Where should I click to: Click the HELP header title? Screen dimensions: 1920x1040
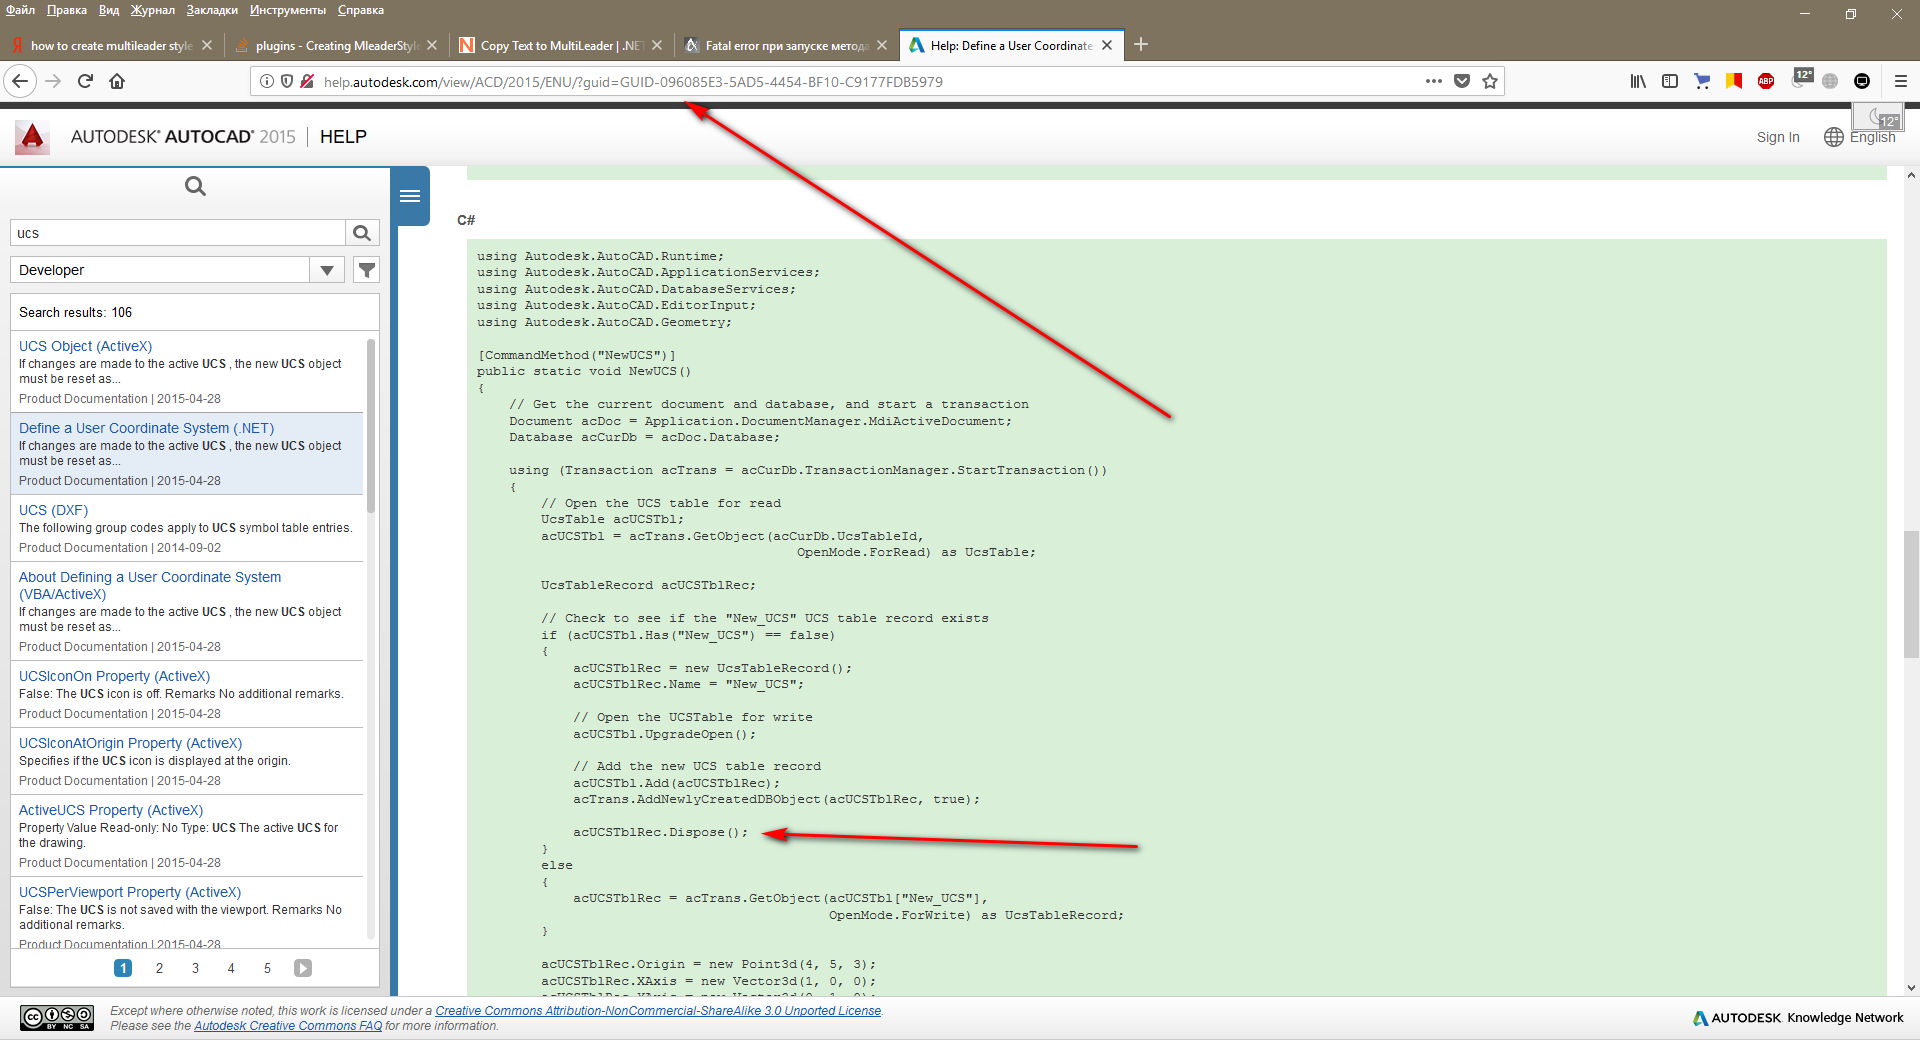[x=343, y=137]
